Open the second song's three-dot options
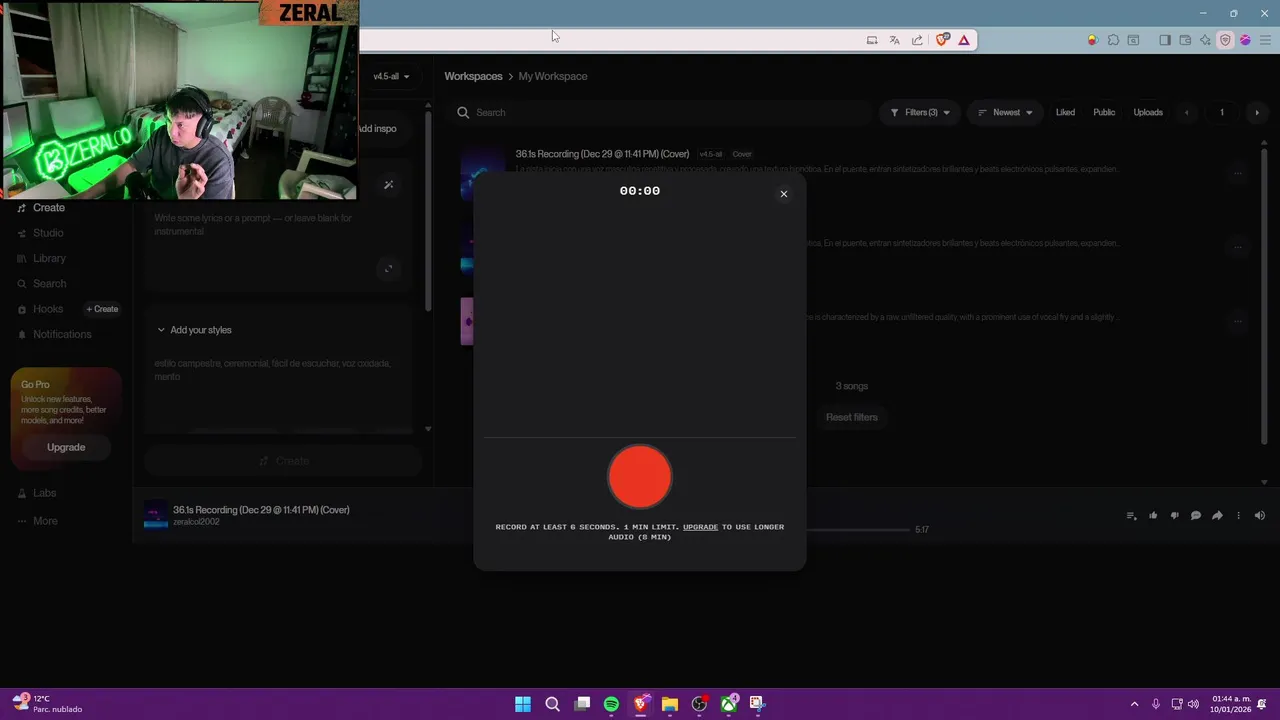This screenshot has width=1280, height=720. coord(1238,247)
